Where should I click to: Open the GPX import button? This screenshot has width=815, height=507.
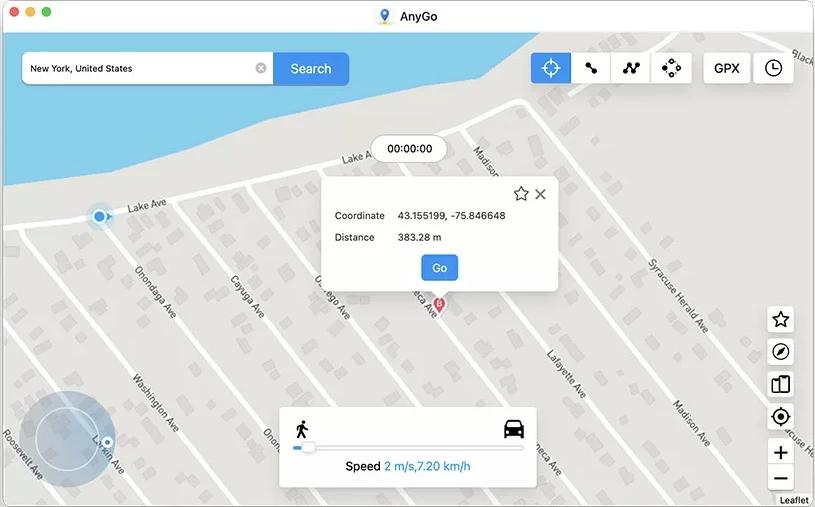(x=726, y=68)
